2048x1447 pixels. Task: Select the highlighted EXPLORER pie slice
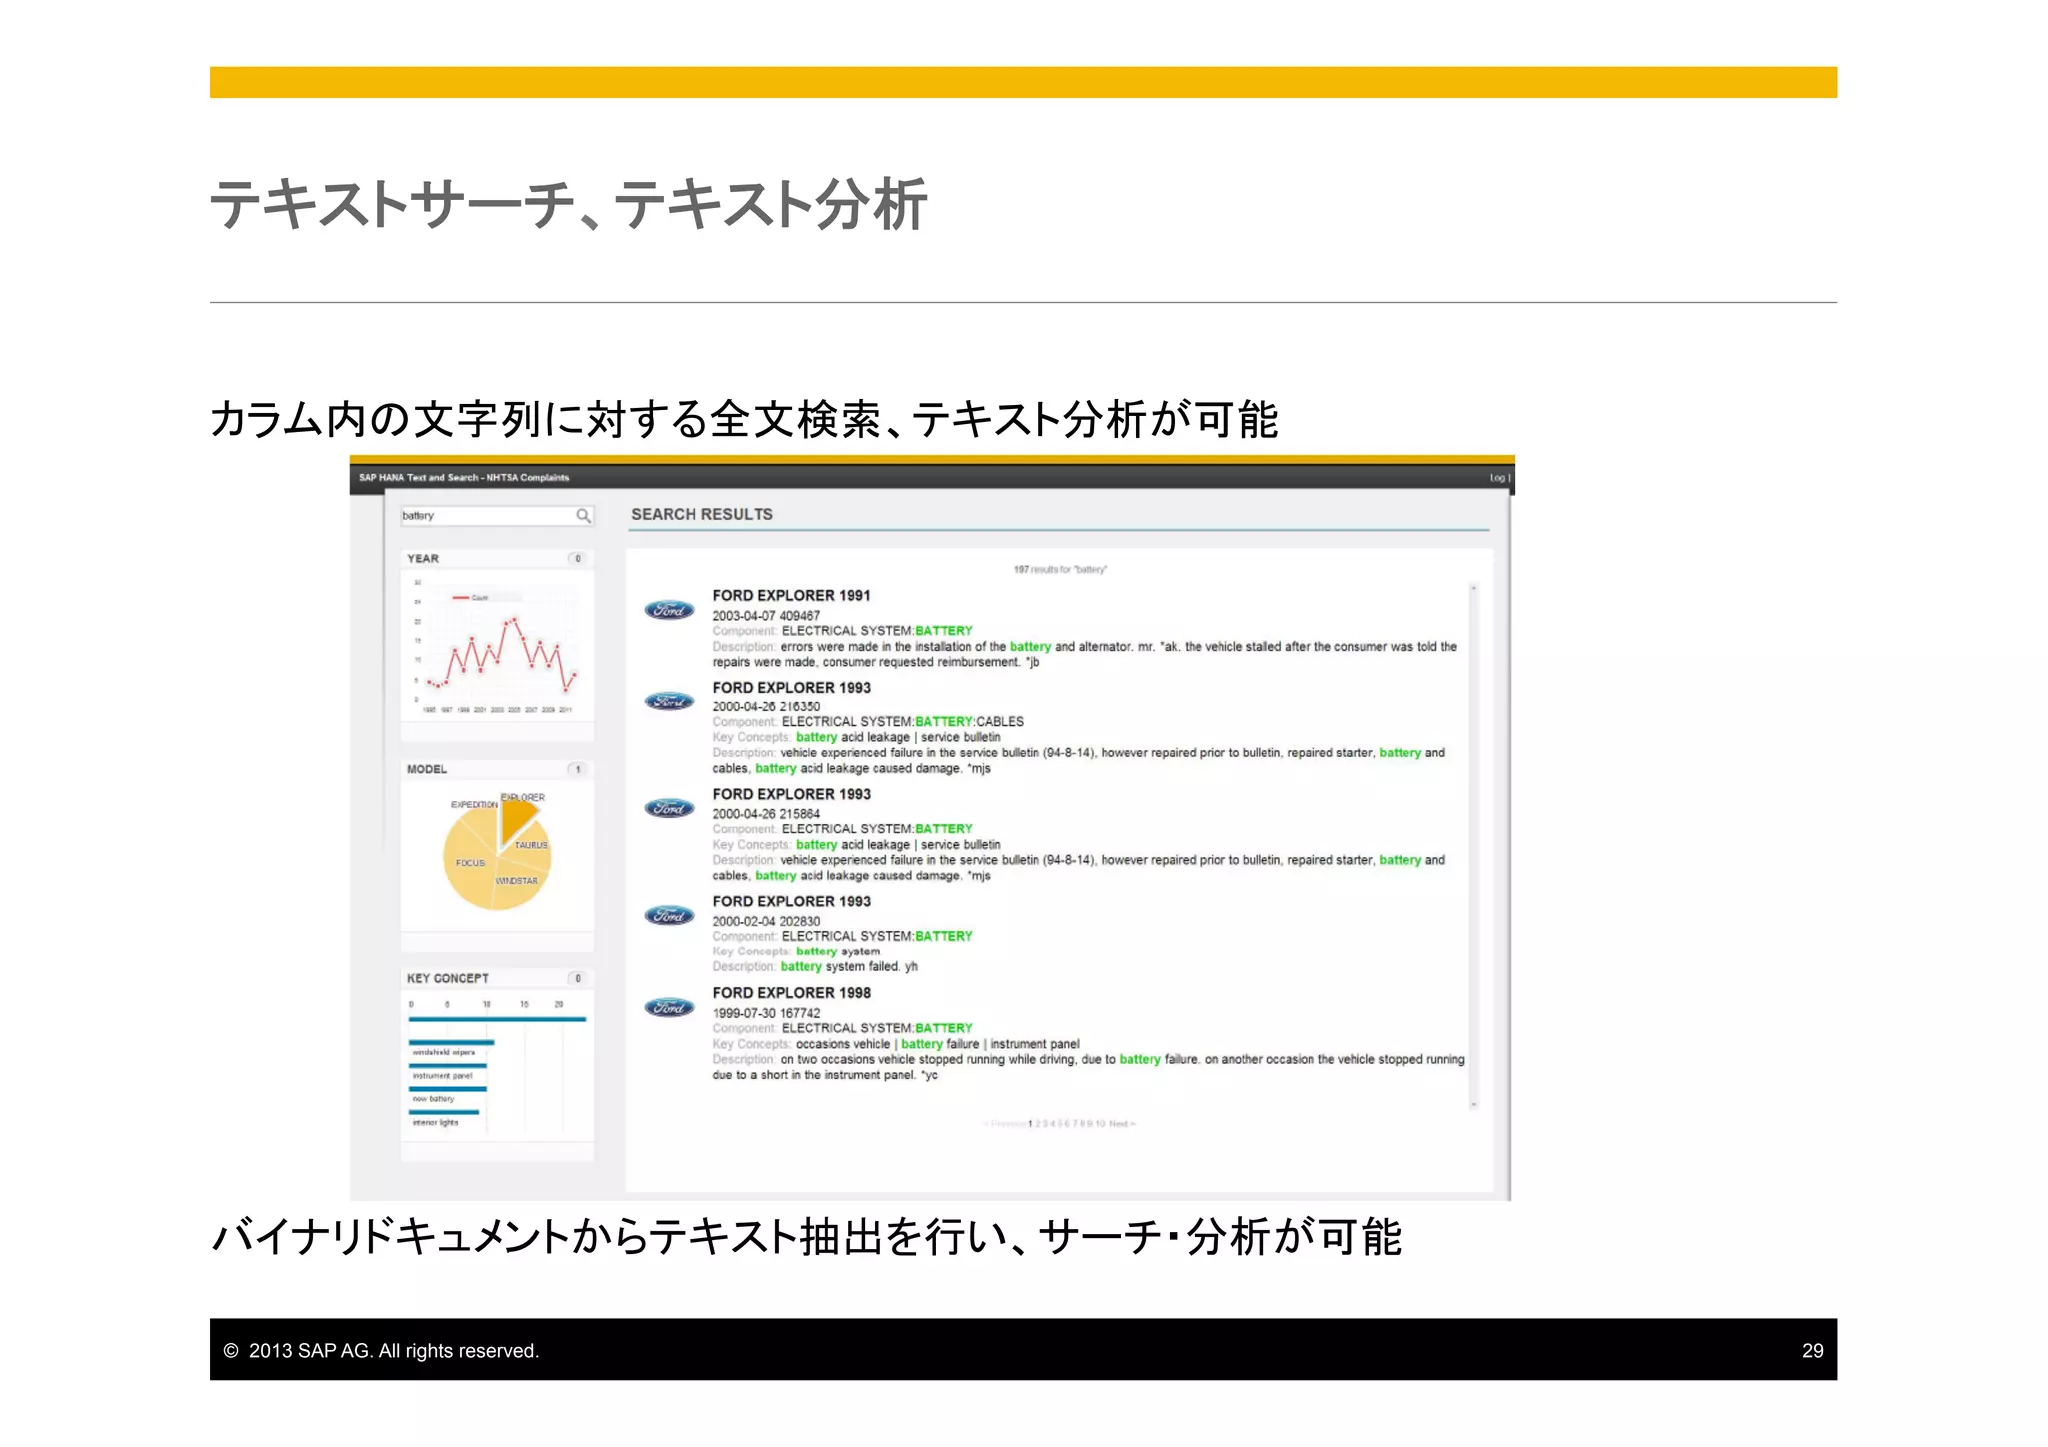tap(517, 818)
